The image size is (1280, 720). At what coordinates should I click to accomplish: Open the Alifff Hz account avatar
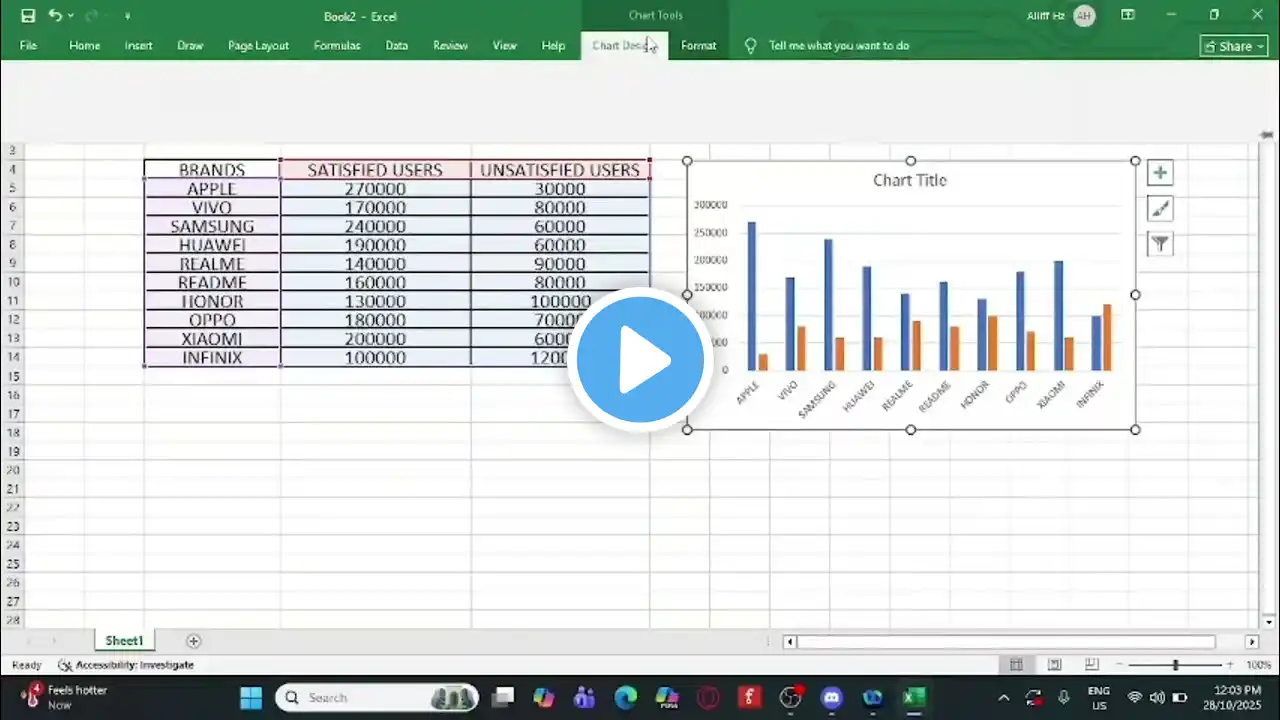point(1083,15)
